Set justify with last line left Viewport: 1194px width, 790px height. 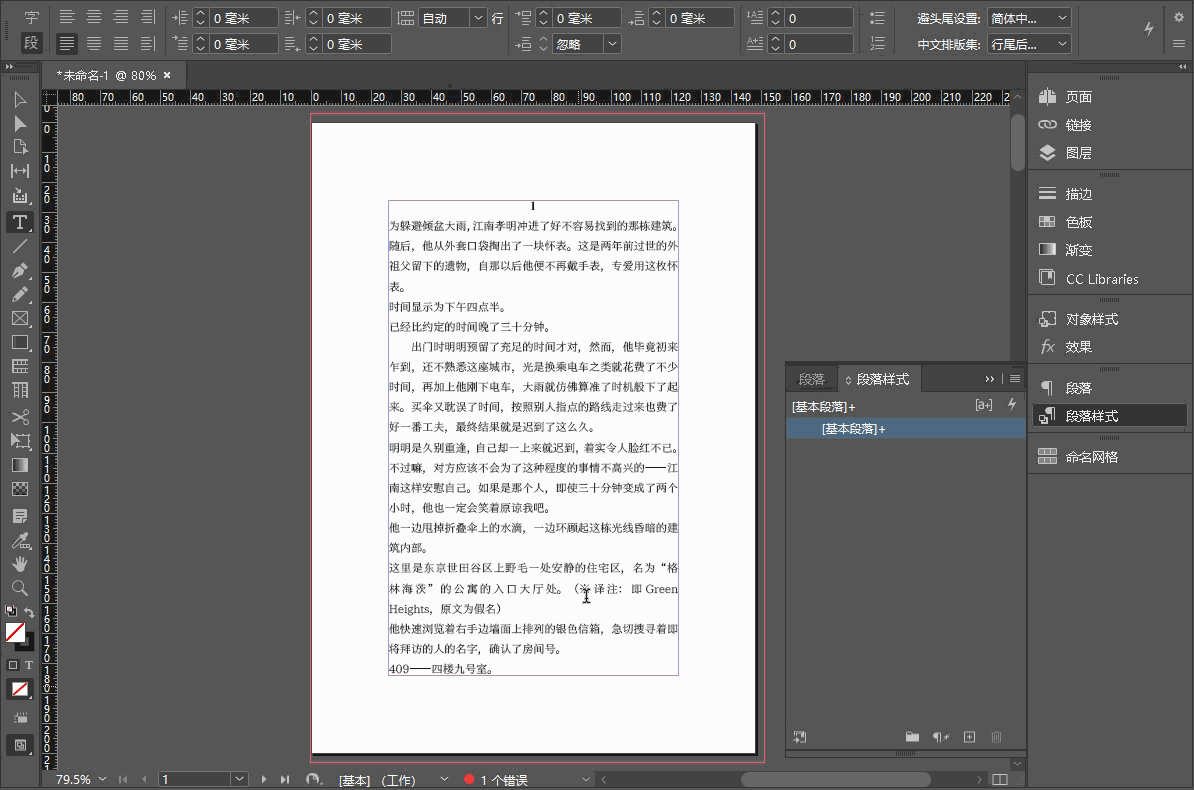67,43
